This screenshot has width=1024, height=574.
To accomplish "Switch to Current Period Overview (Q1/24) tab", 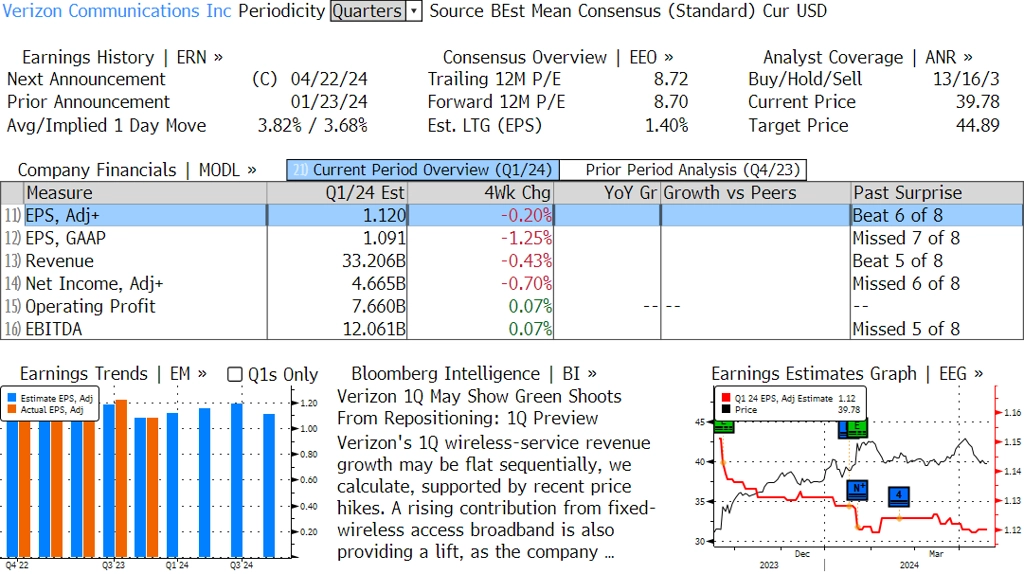I will (423, 170).
